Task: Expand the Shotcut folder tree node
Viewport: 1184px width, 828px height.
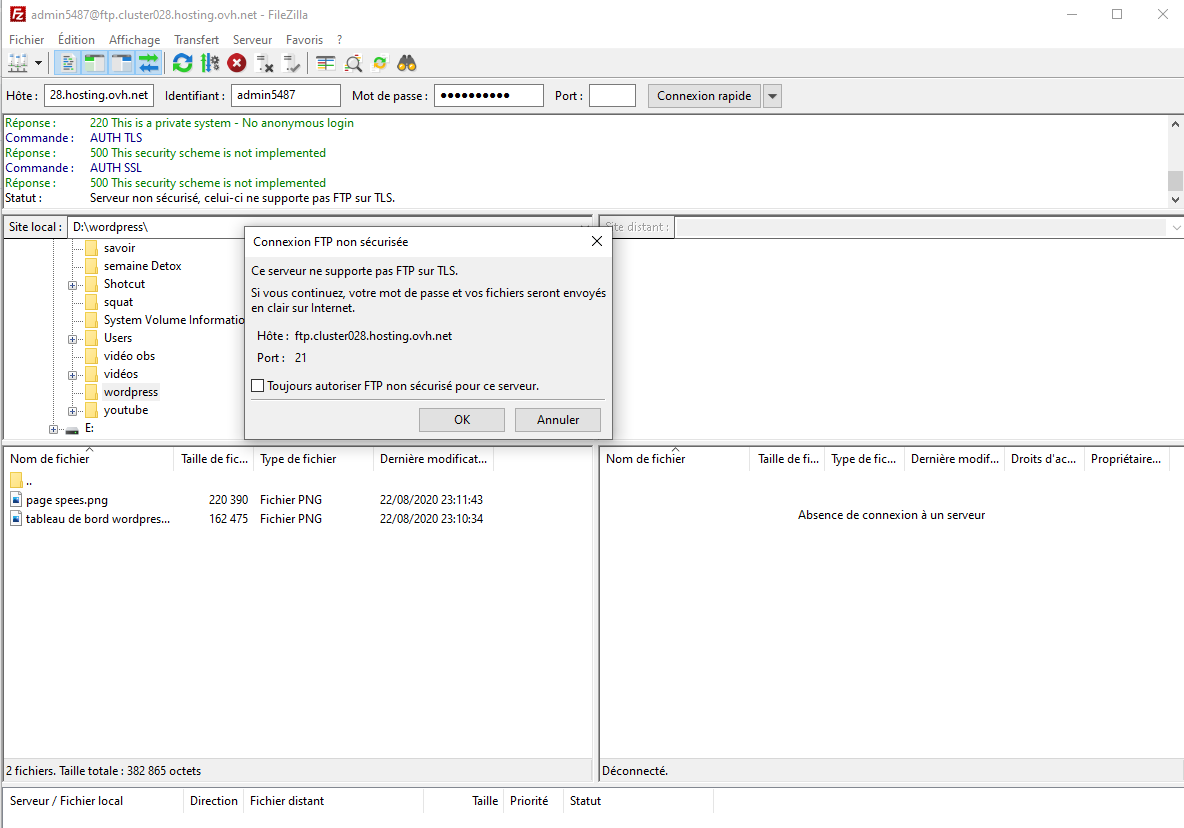Action: point(73,285)
